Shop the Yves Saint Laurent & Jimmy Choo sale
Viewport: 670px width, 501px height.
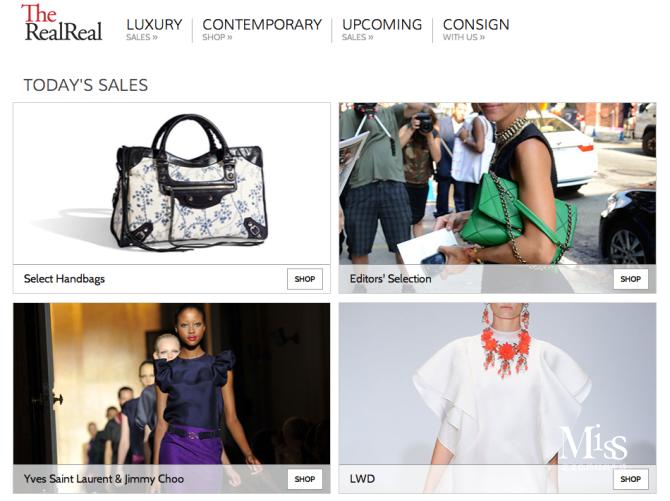coord(305,479)
